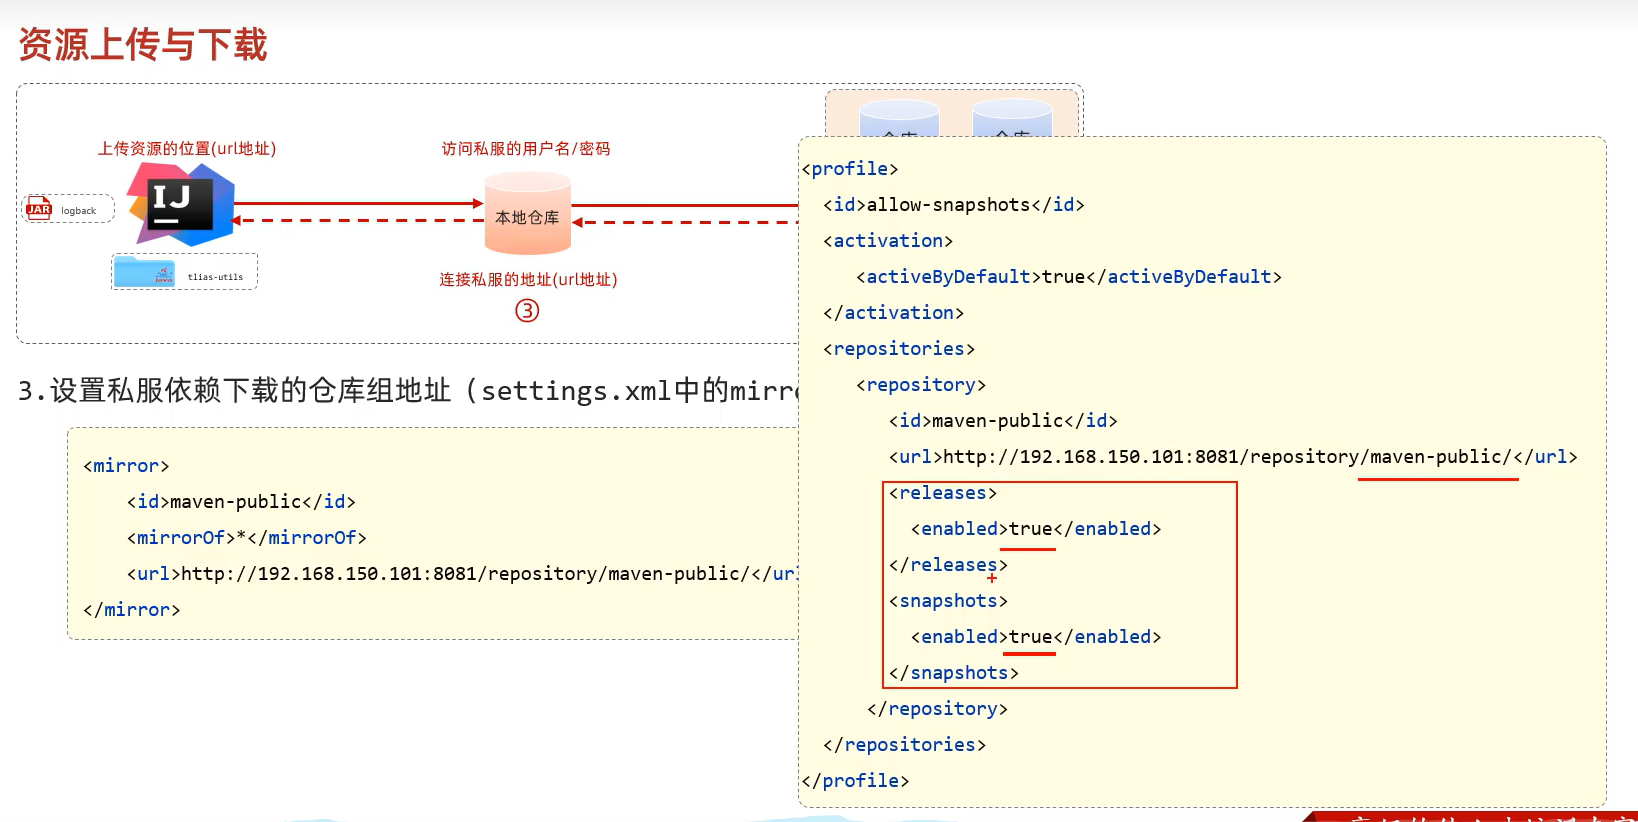Click the repository url line in profile
Image resolution: width=1638 pixels, height=822 pixels.
[1233, 457]
